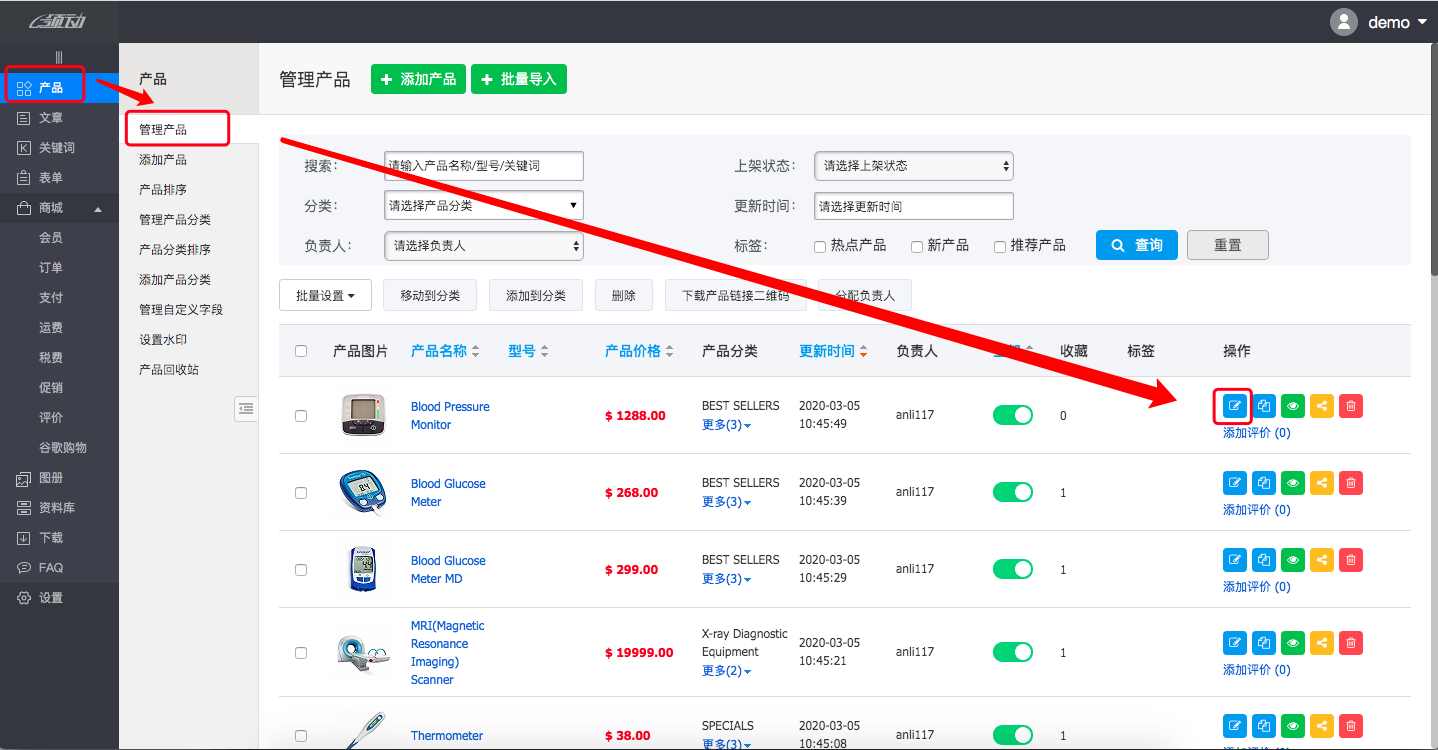Image resolution: width=1438 pixels, height=750 pixels.
Task: Open 添加评价 (0) for Blood Glucose Meter
Action: [x=1256, y=509]
